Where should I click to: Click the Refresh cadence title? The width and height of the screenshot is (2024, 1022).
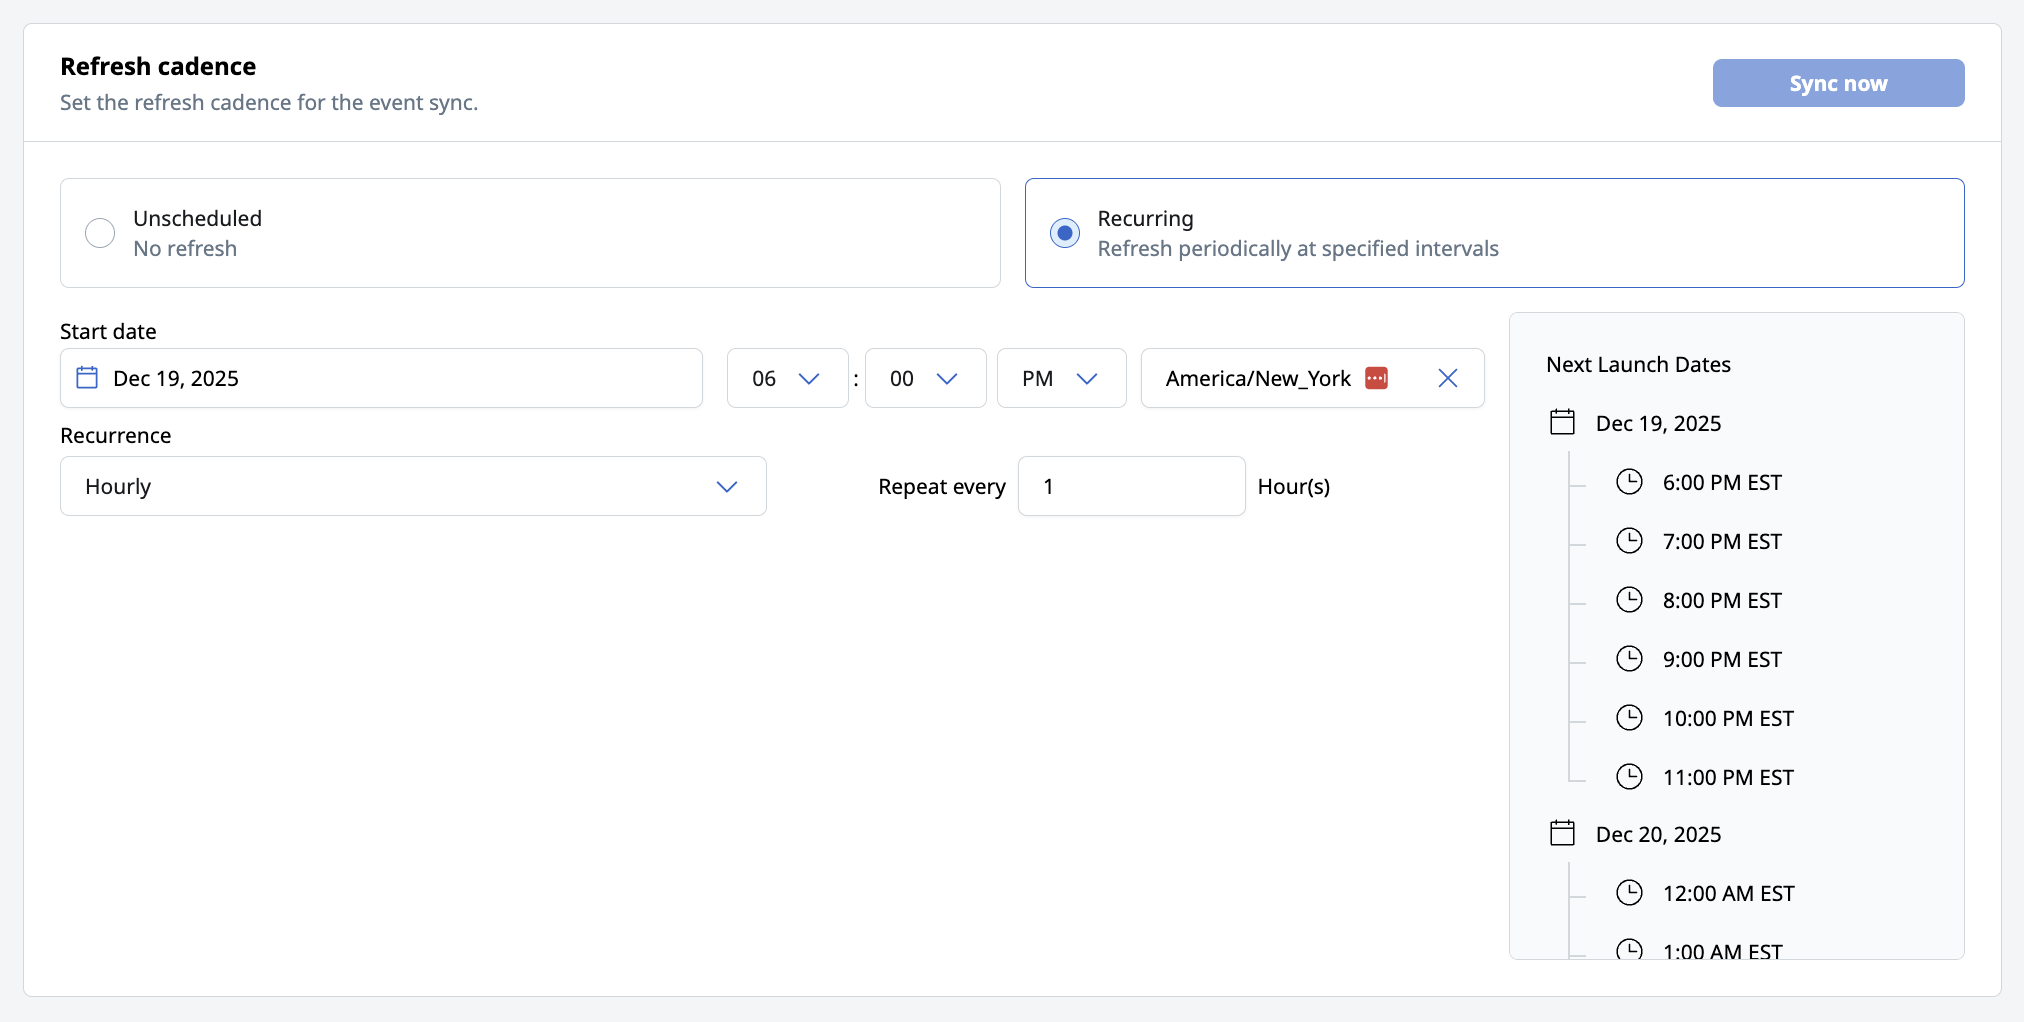tap(158, 66)
